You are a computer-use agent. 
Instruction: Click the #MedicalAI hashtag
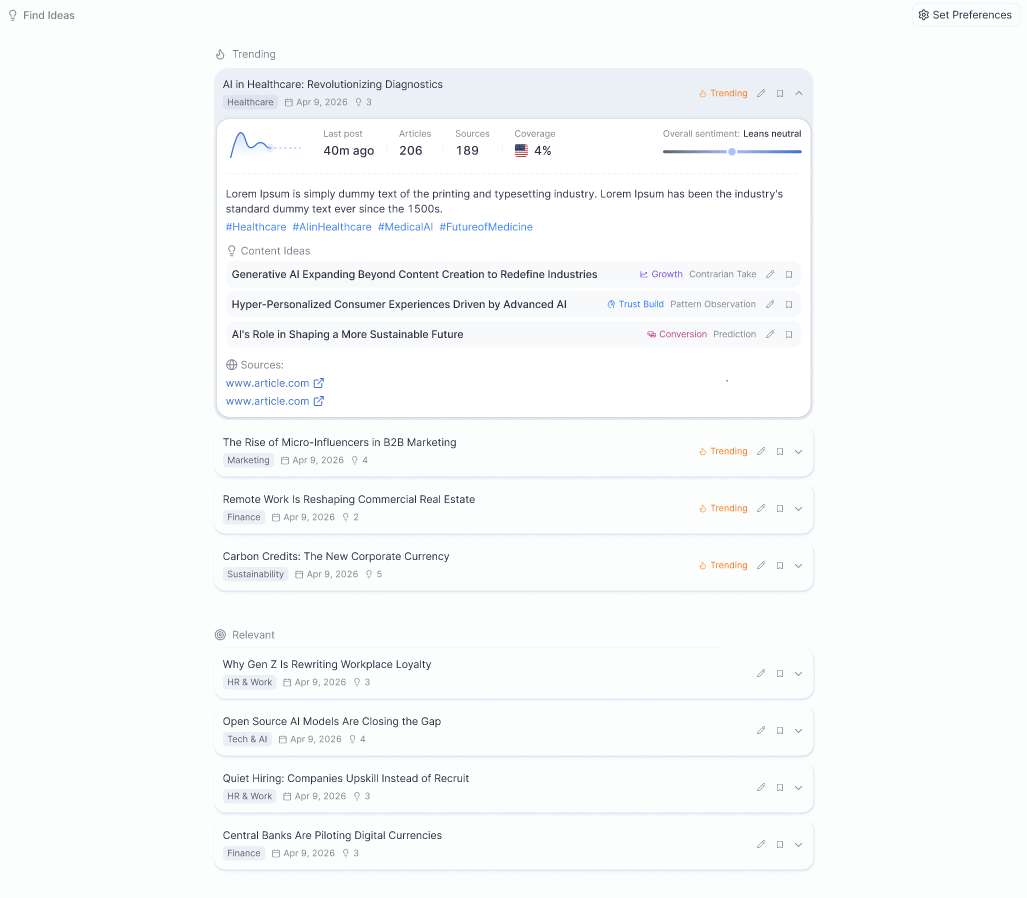pyautogui.click(x=405, y=227)
